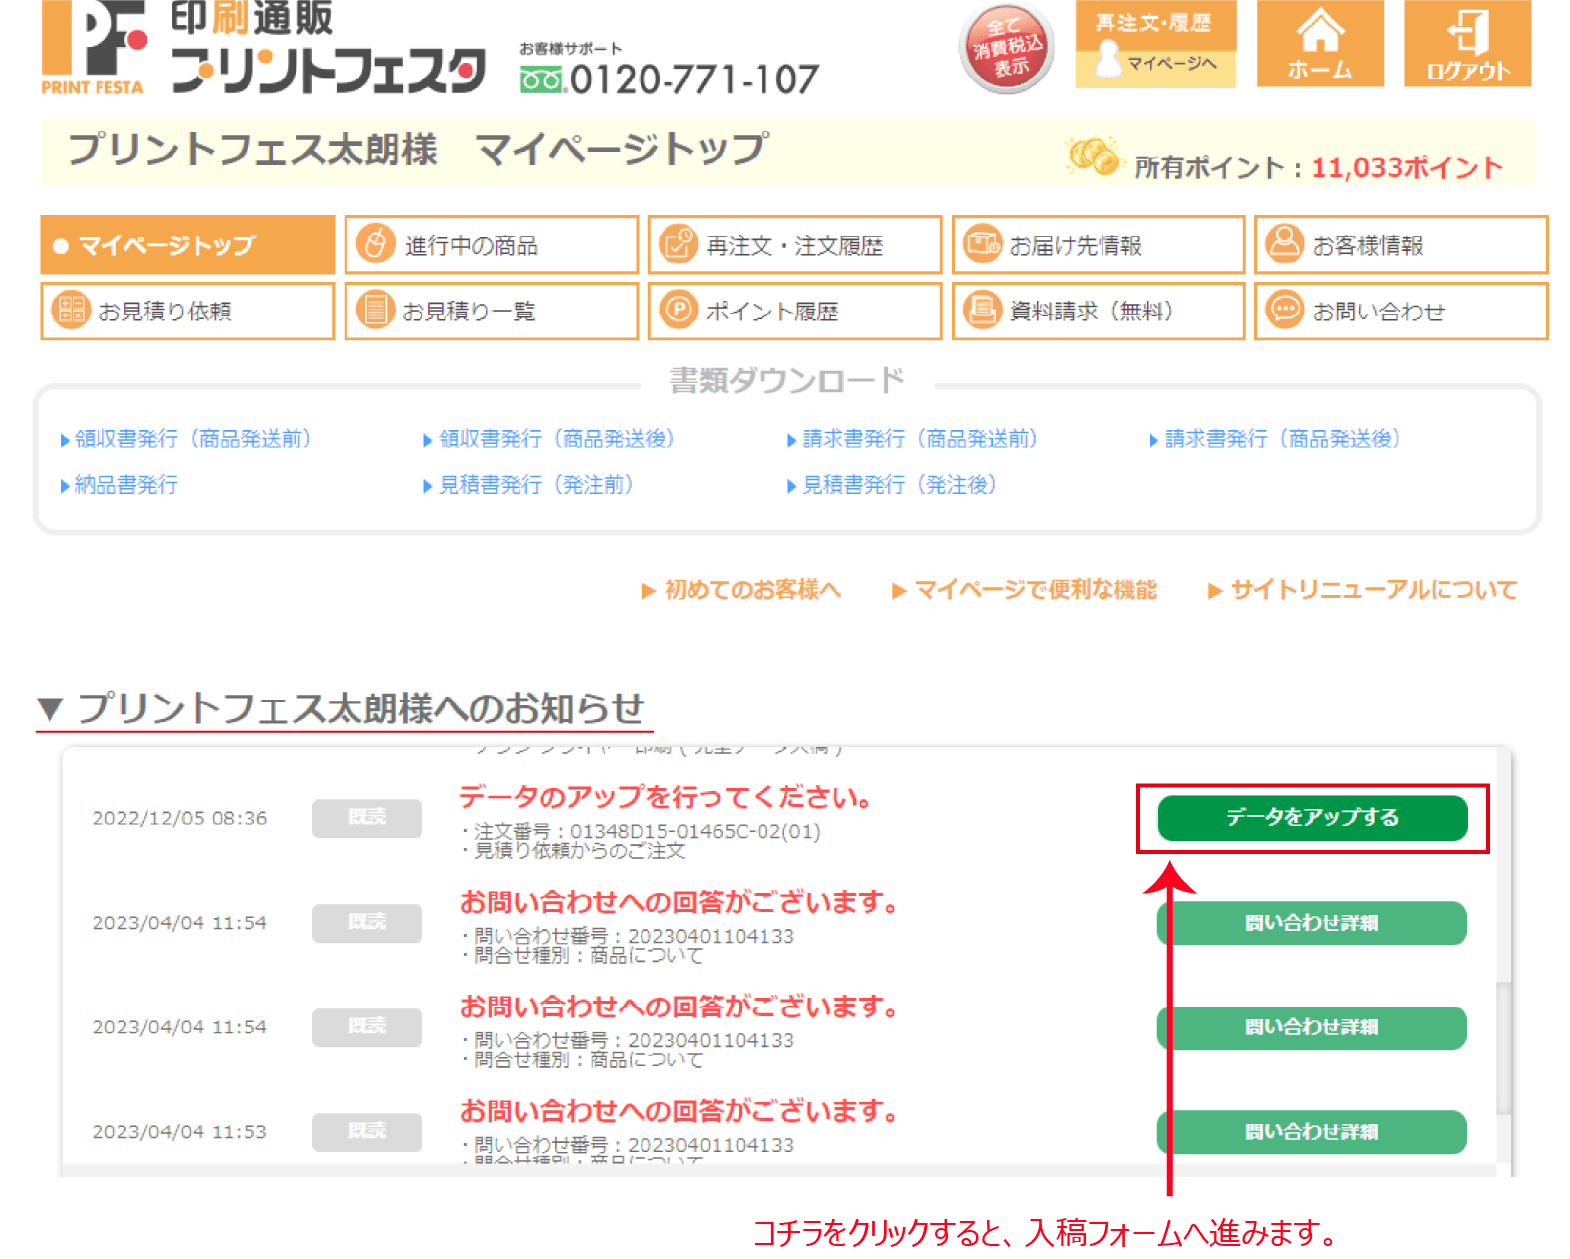1570x1259 pixels.
Task: Go to ホーム via house icon
Action: [1320, 43]
